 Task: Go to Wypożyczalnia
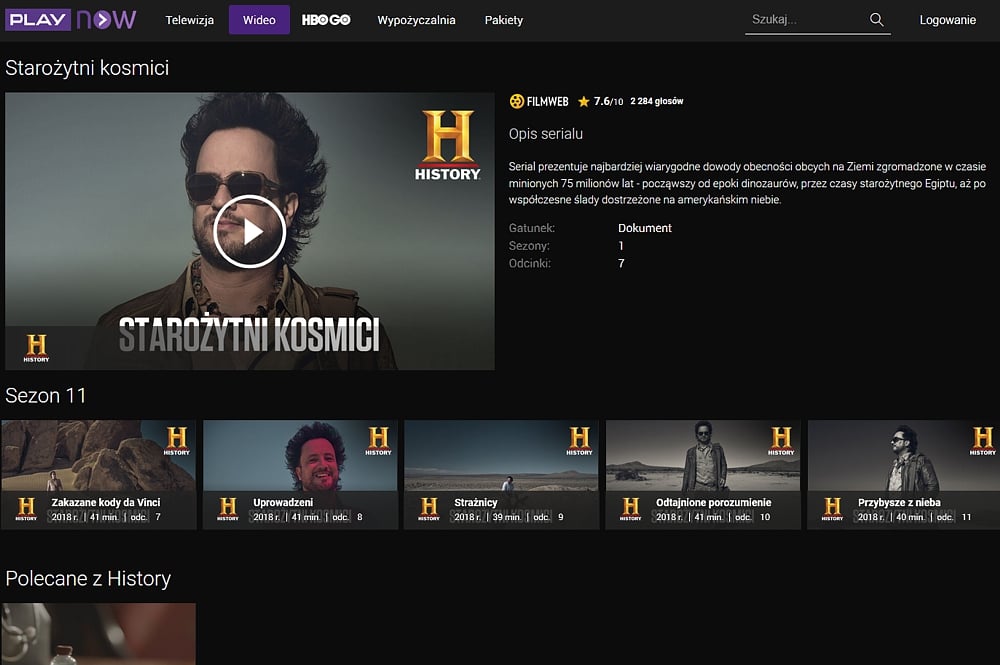[x=416, y=20]
